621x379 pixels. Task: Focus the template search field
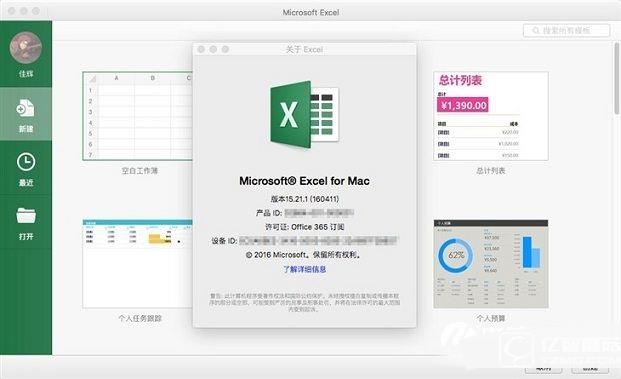566,30
